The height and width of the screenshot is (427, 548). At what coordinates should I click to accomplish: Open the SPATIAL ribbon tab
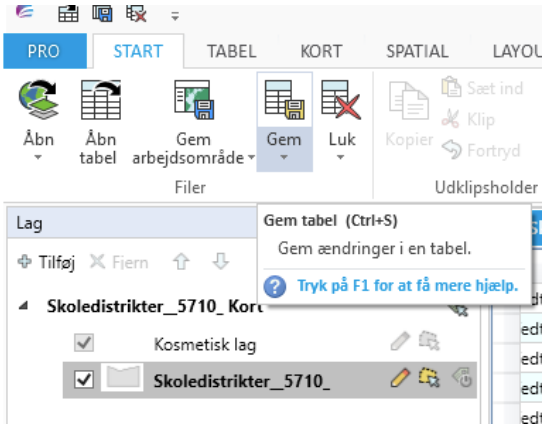(417, 52)
